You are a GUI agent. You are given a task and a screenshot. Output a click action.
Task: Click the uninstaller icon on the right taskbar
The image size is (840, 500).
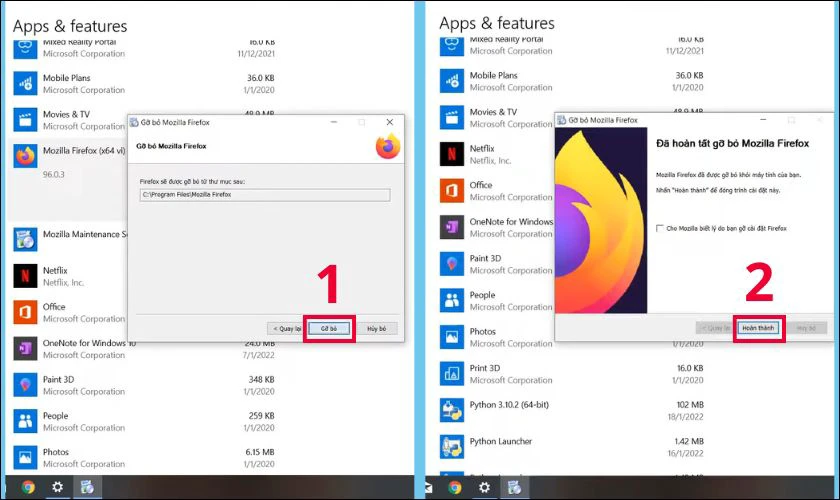point(514,487)
